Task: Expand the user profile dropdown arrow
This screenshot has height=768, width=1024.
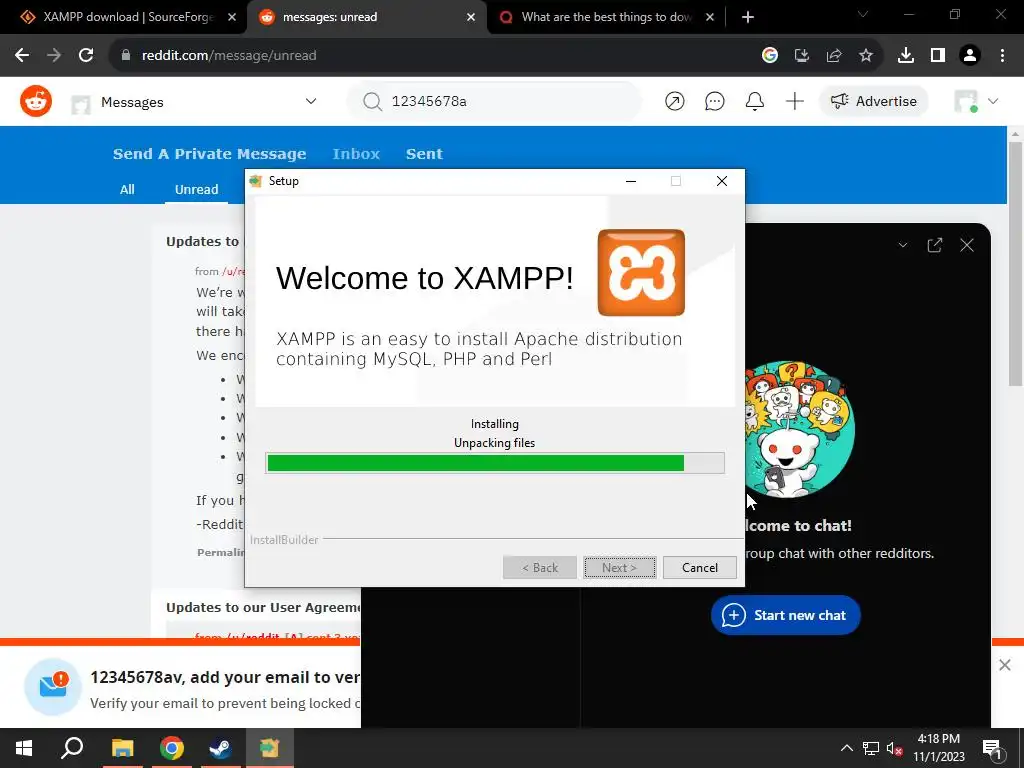Action: click(993, 101)
